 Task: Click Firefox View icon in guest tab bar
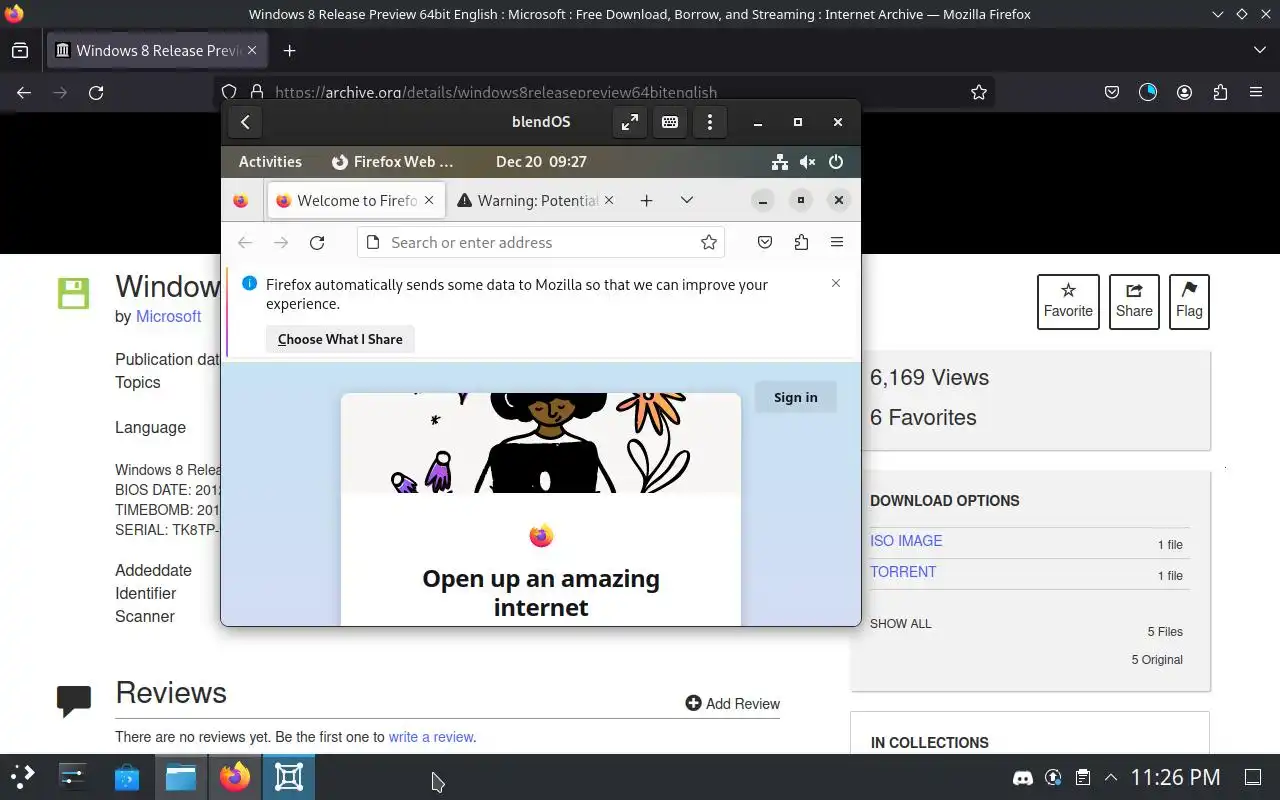(240, 200)
